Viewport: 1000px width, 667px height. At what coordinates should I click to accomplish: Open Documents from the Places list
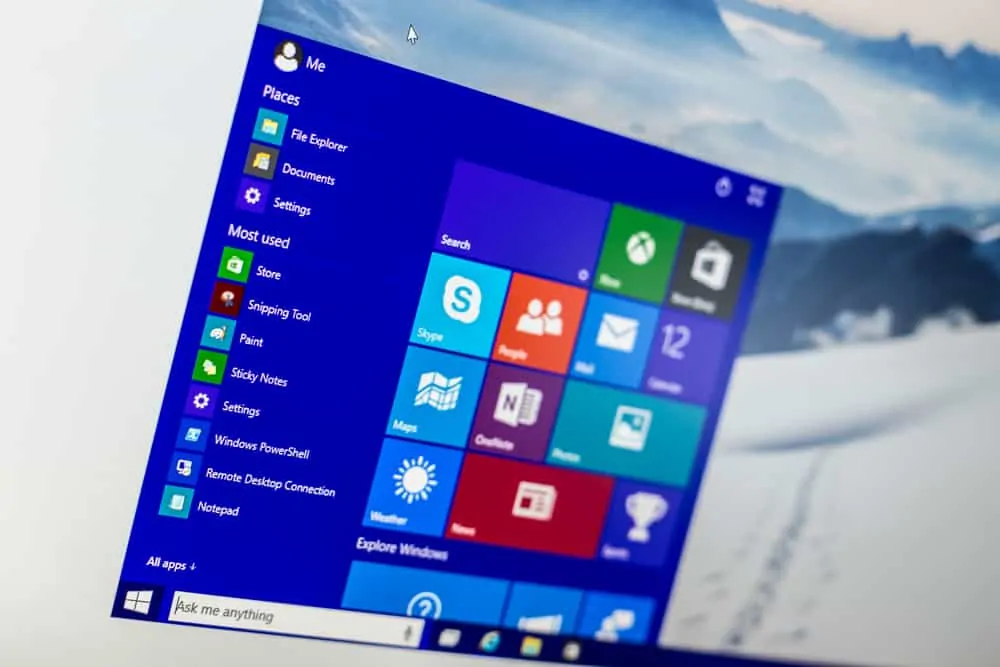click(307, 177)
